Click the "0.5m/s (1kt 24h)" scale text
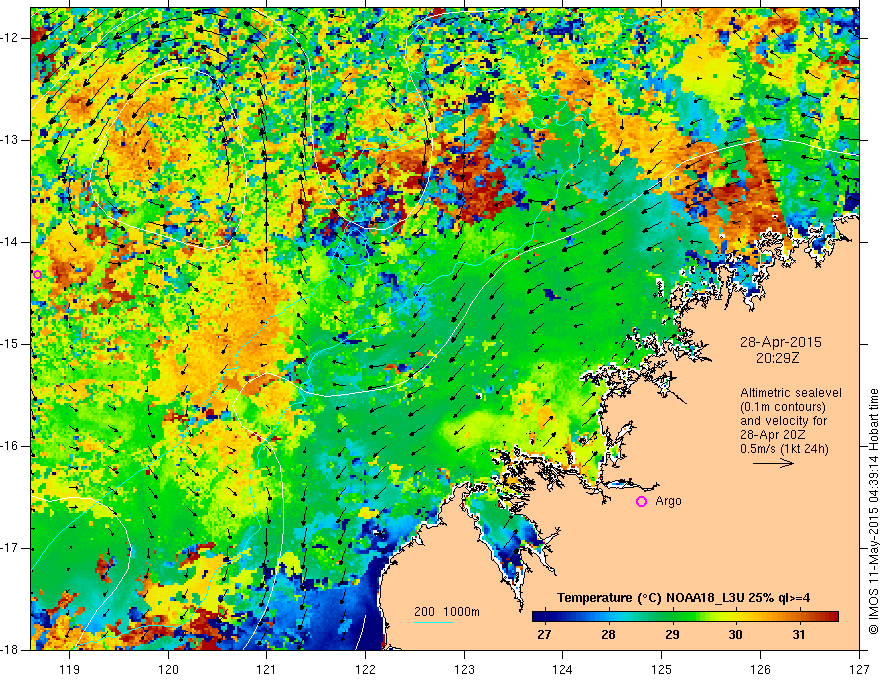Image resolution: width=880 pixels, height=680 pixels. coord(785,449)
